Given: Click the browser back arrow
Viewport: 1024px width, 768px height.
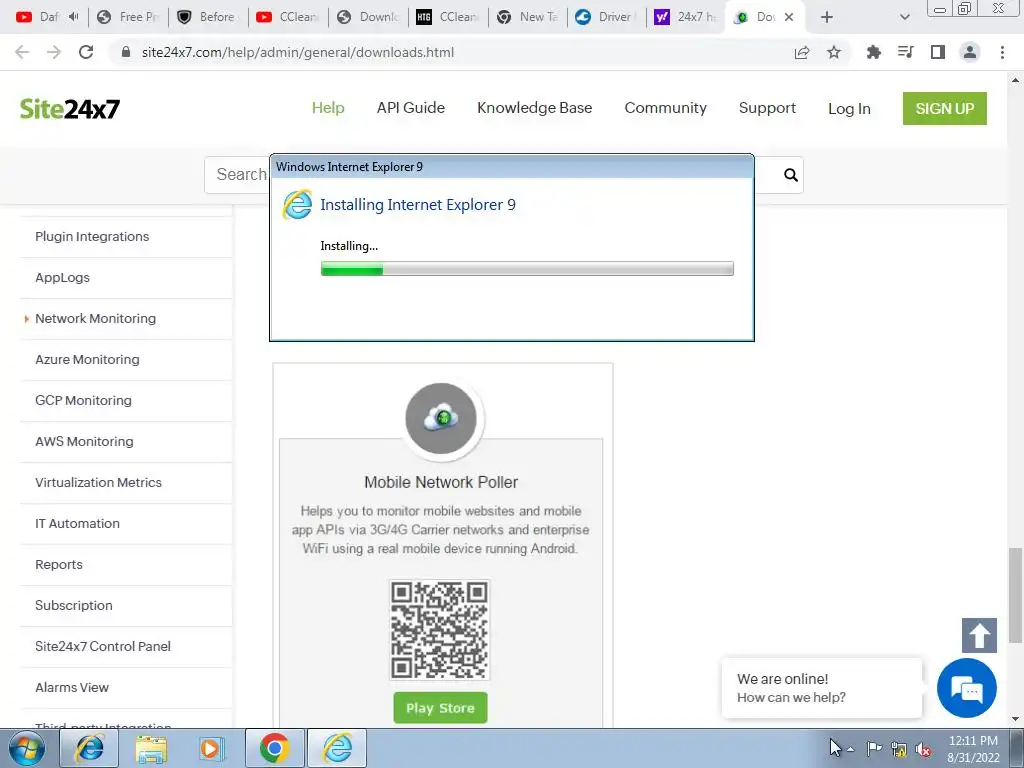Looking at the screenshot, I should pyautogui.click(x=22, y=52).
